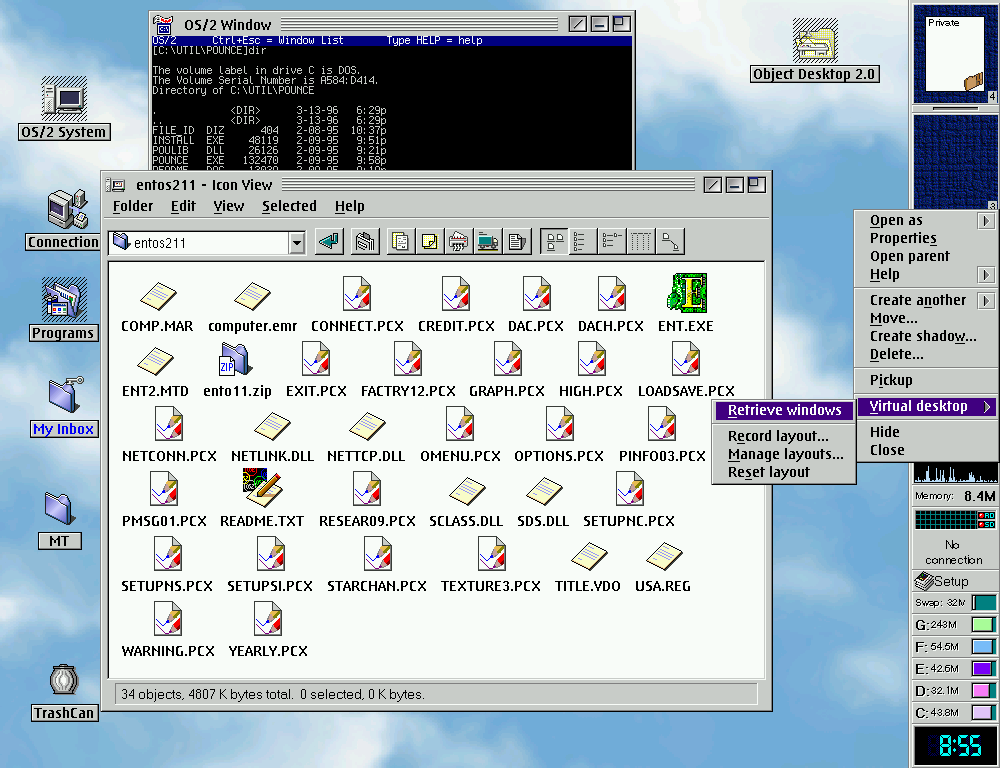This screenshot has width=1000, height=768.
Task: Click the Private virtual desktop thumbnail
Action: click(955, 54)
